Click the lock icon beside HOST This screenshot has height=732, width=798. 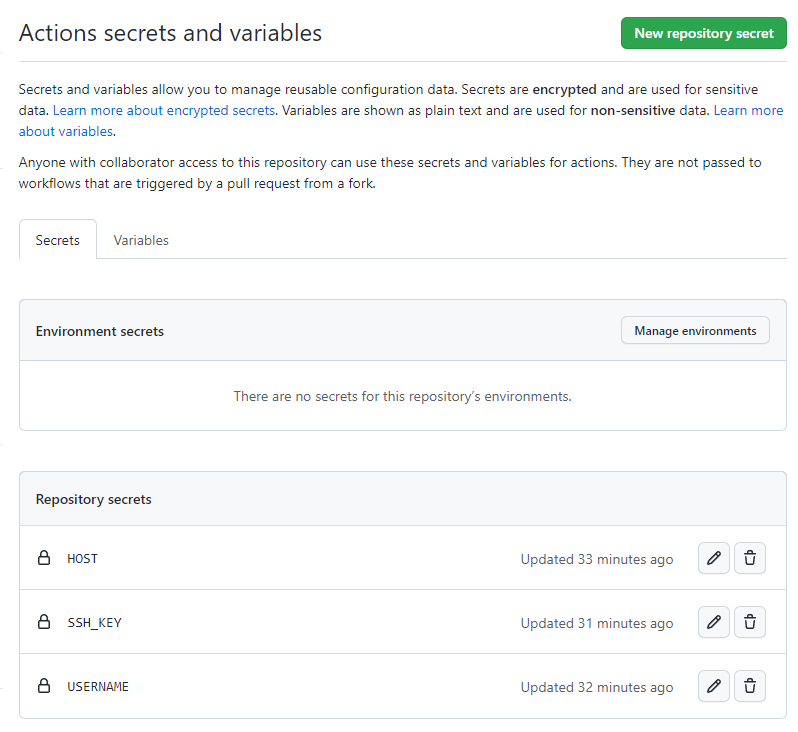(44, 559)
